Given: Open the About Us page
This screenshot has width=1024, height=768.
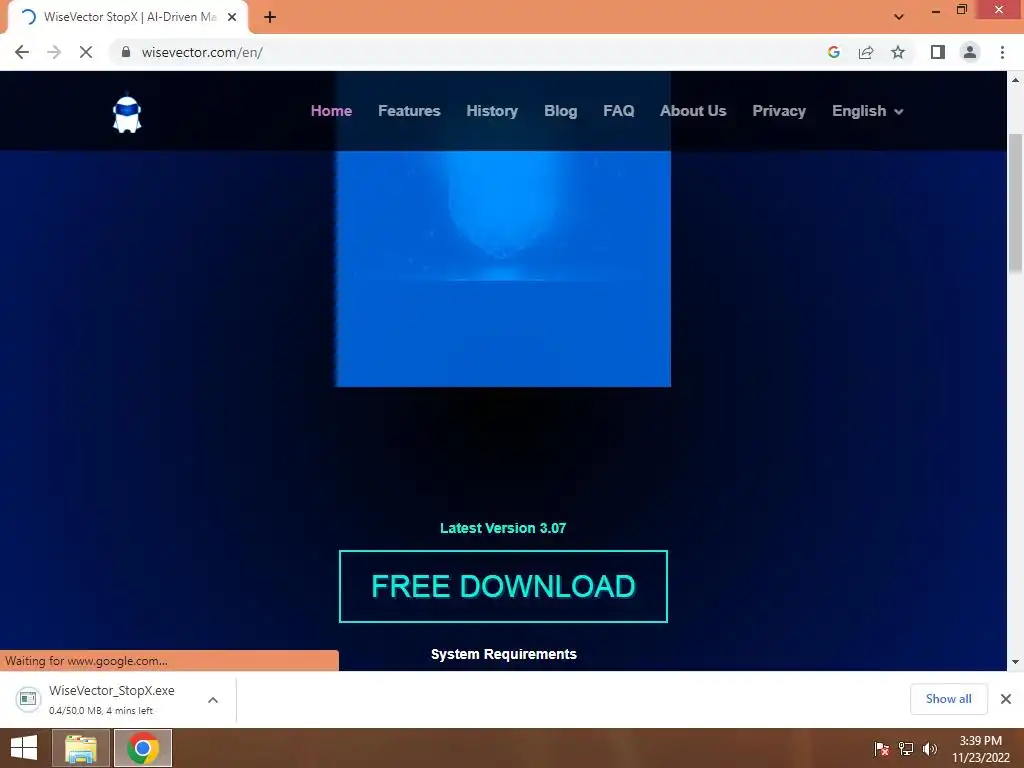Looking at the screenshot, I should (x=693, y=111).
